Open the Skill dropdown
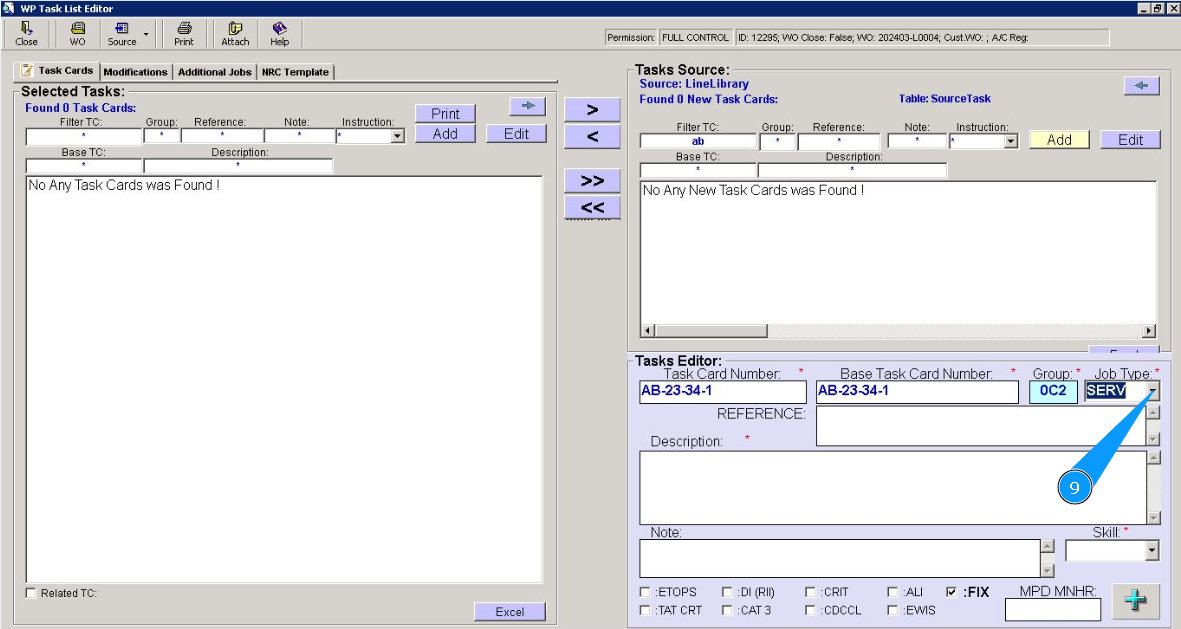The image size is (1181, 629). 1152,551
